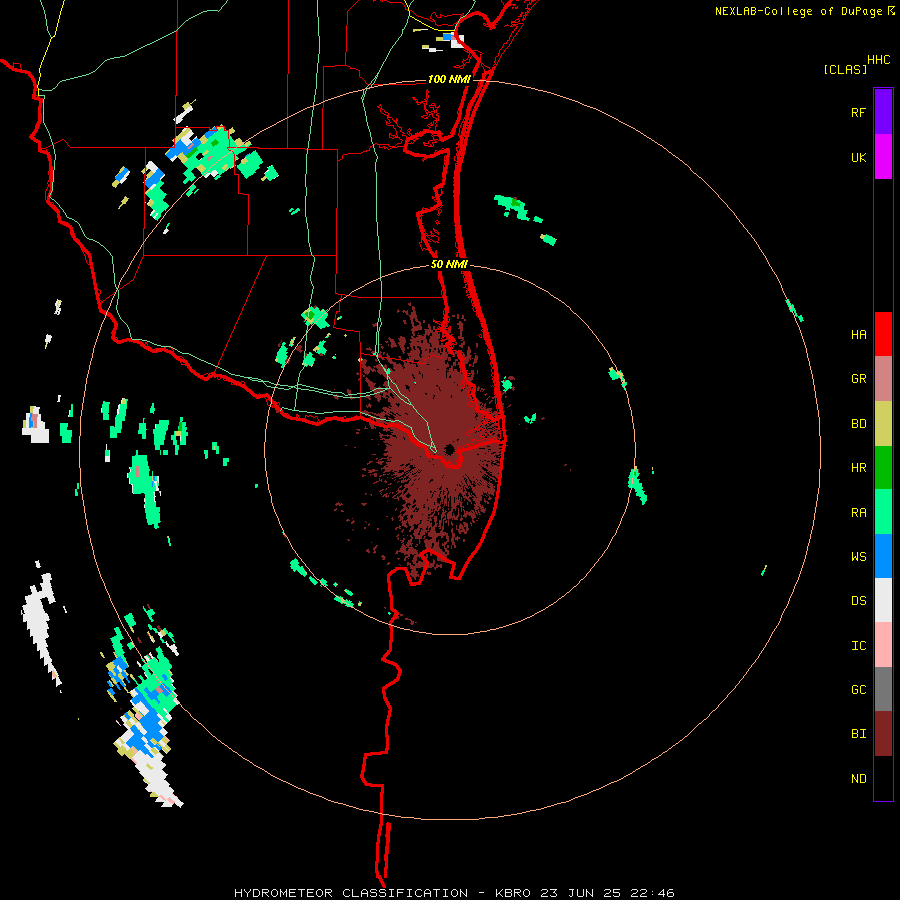Select the GC gray legend swatch
This screenshot has width=900, height=900.
point(883,689)
